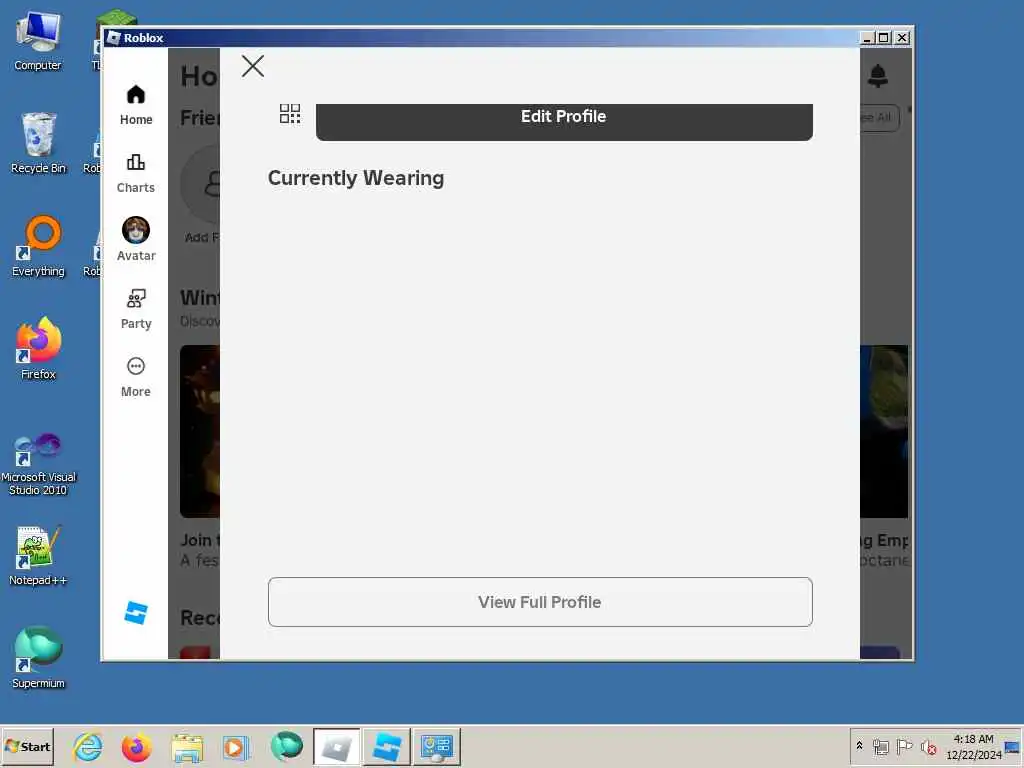
Task: Open Action Center flag tray icon
Action: click(x=904, y=746)
